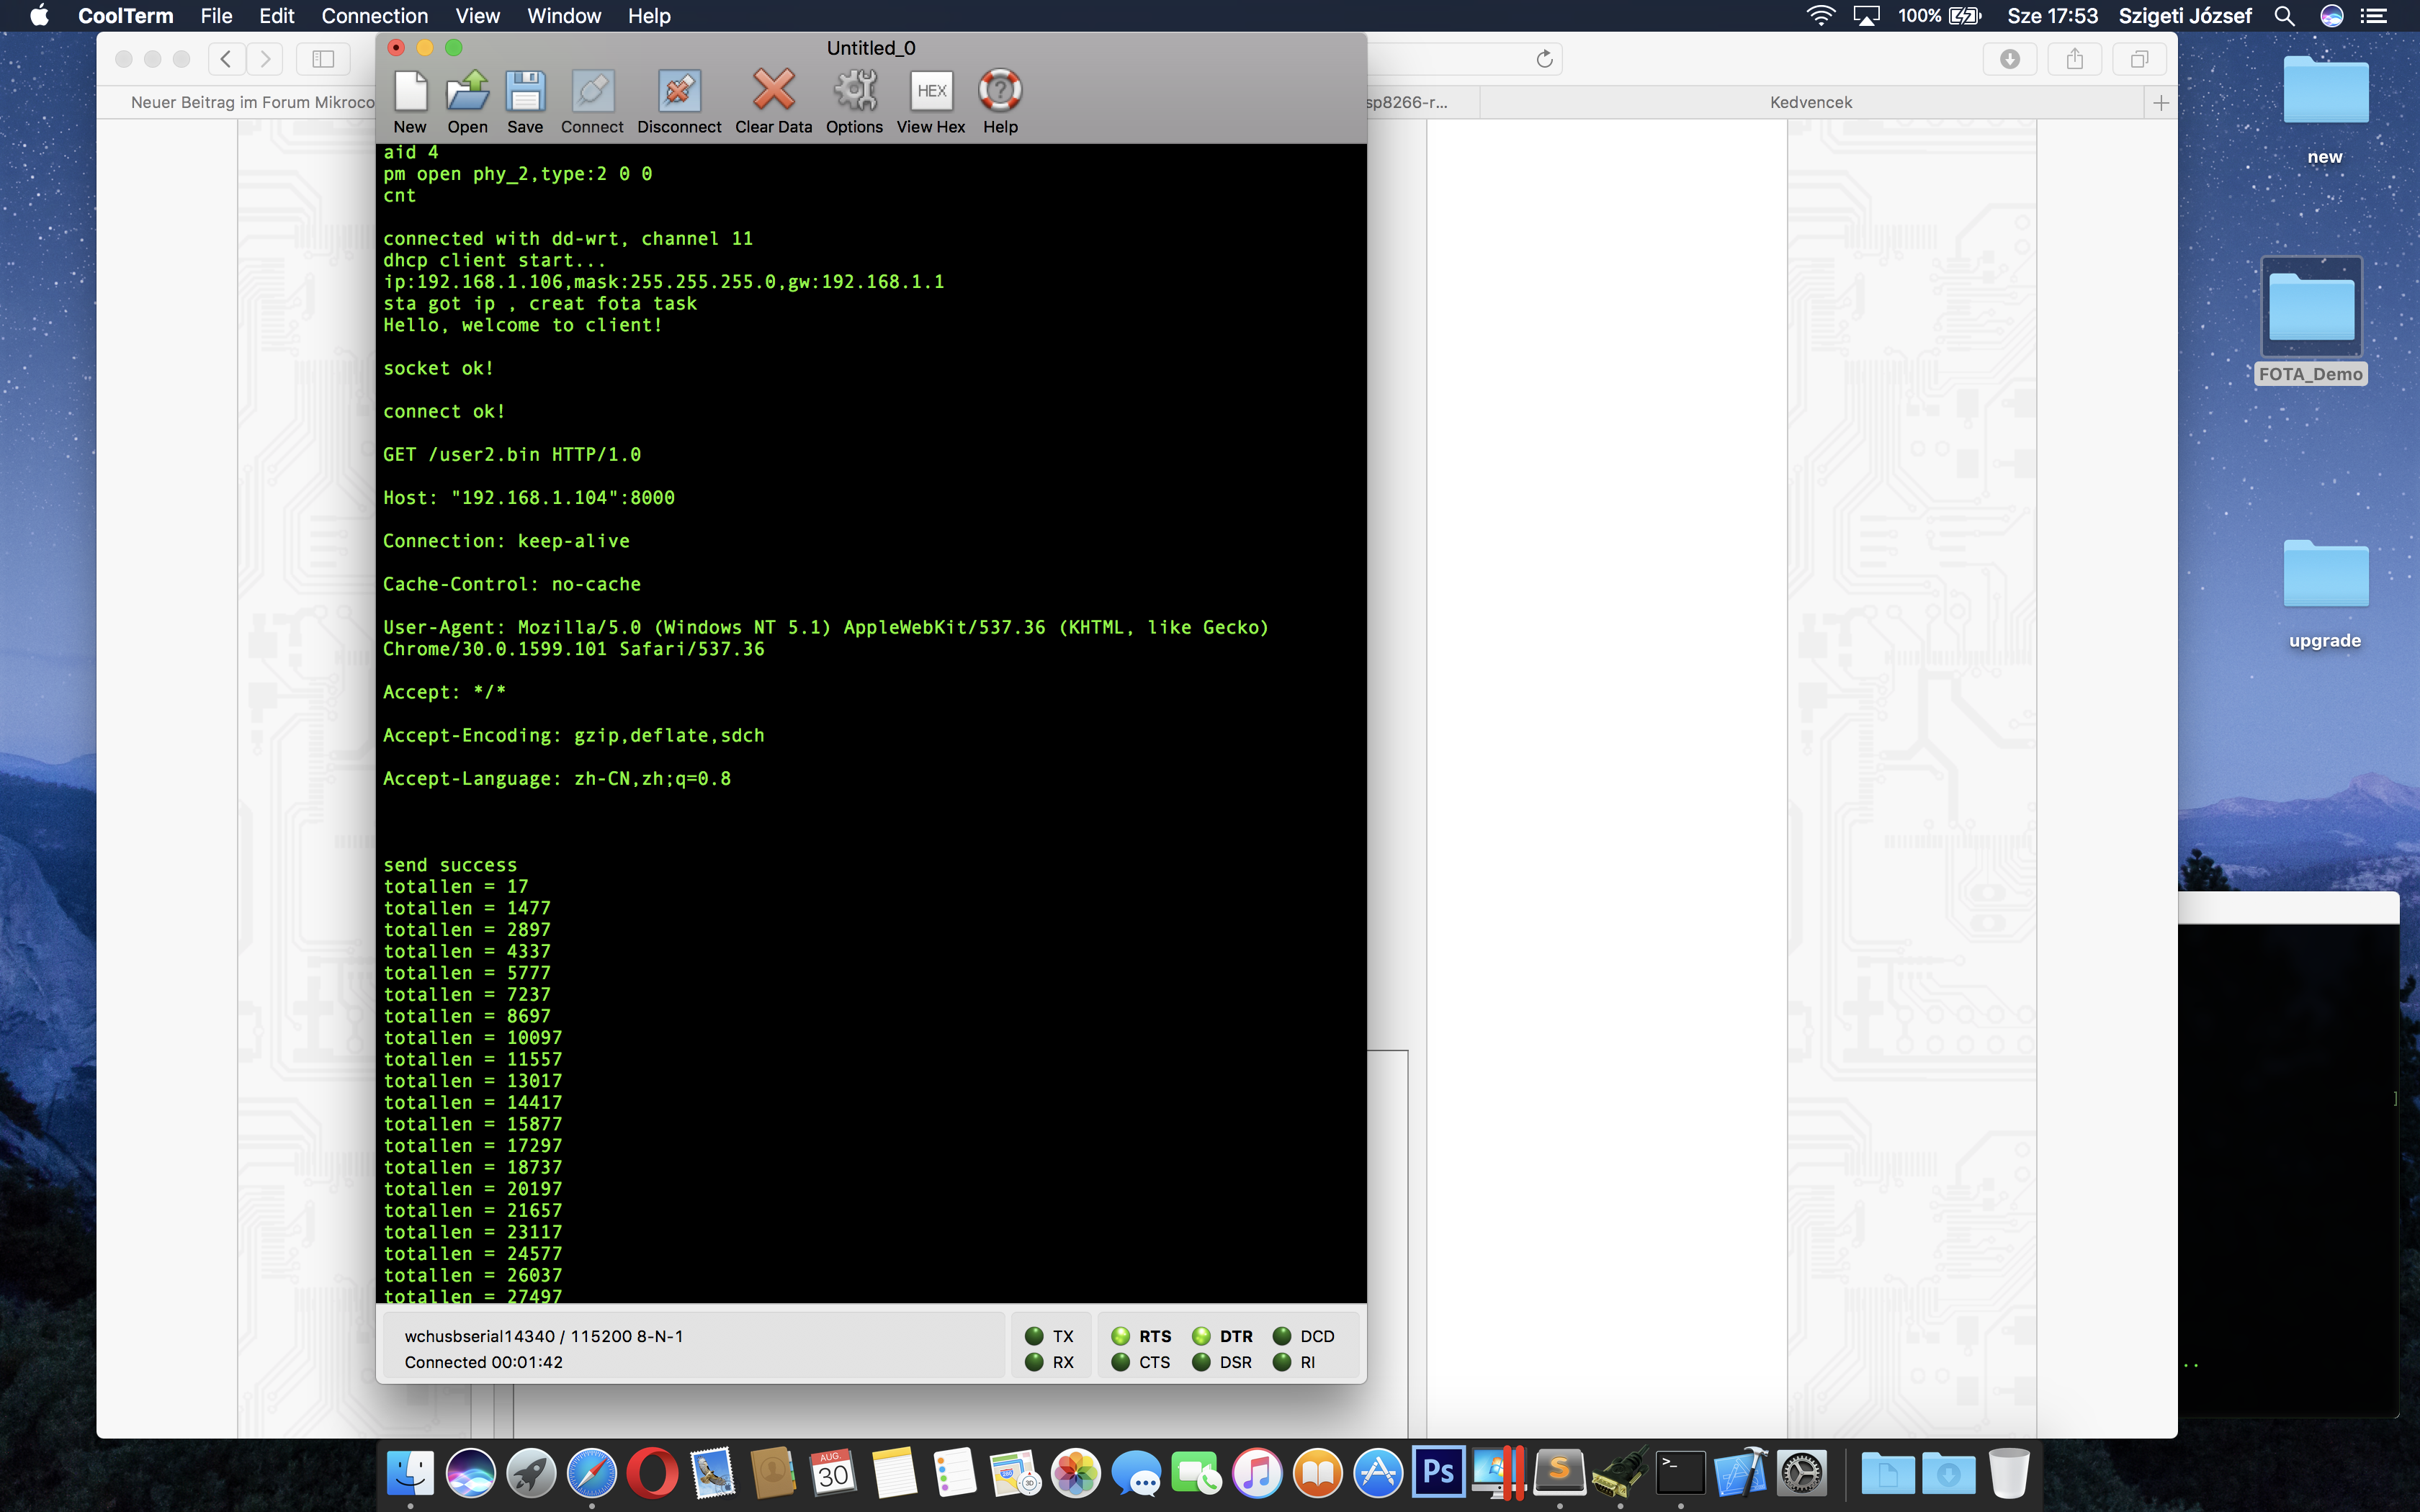Open the Wi-Fi status menu
The image size is (2420, 1512).
1820,16
